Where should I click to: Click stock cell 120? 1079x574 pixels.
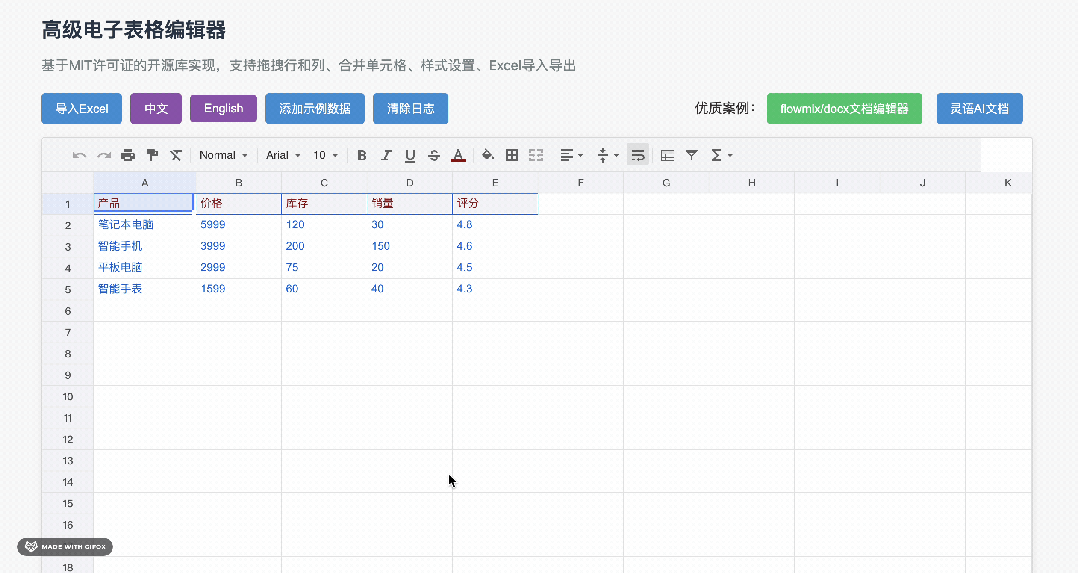click(324, 225)
